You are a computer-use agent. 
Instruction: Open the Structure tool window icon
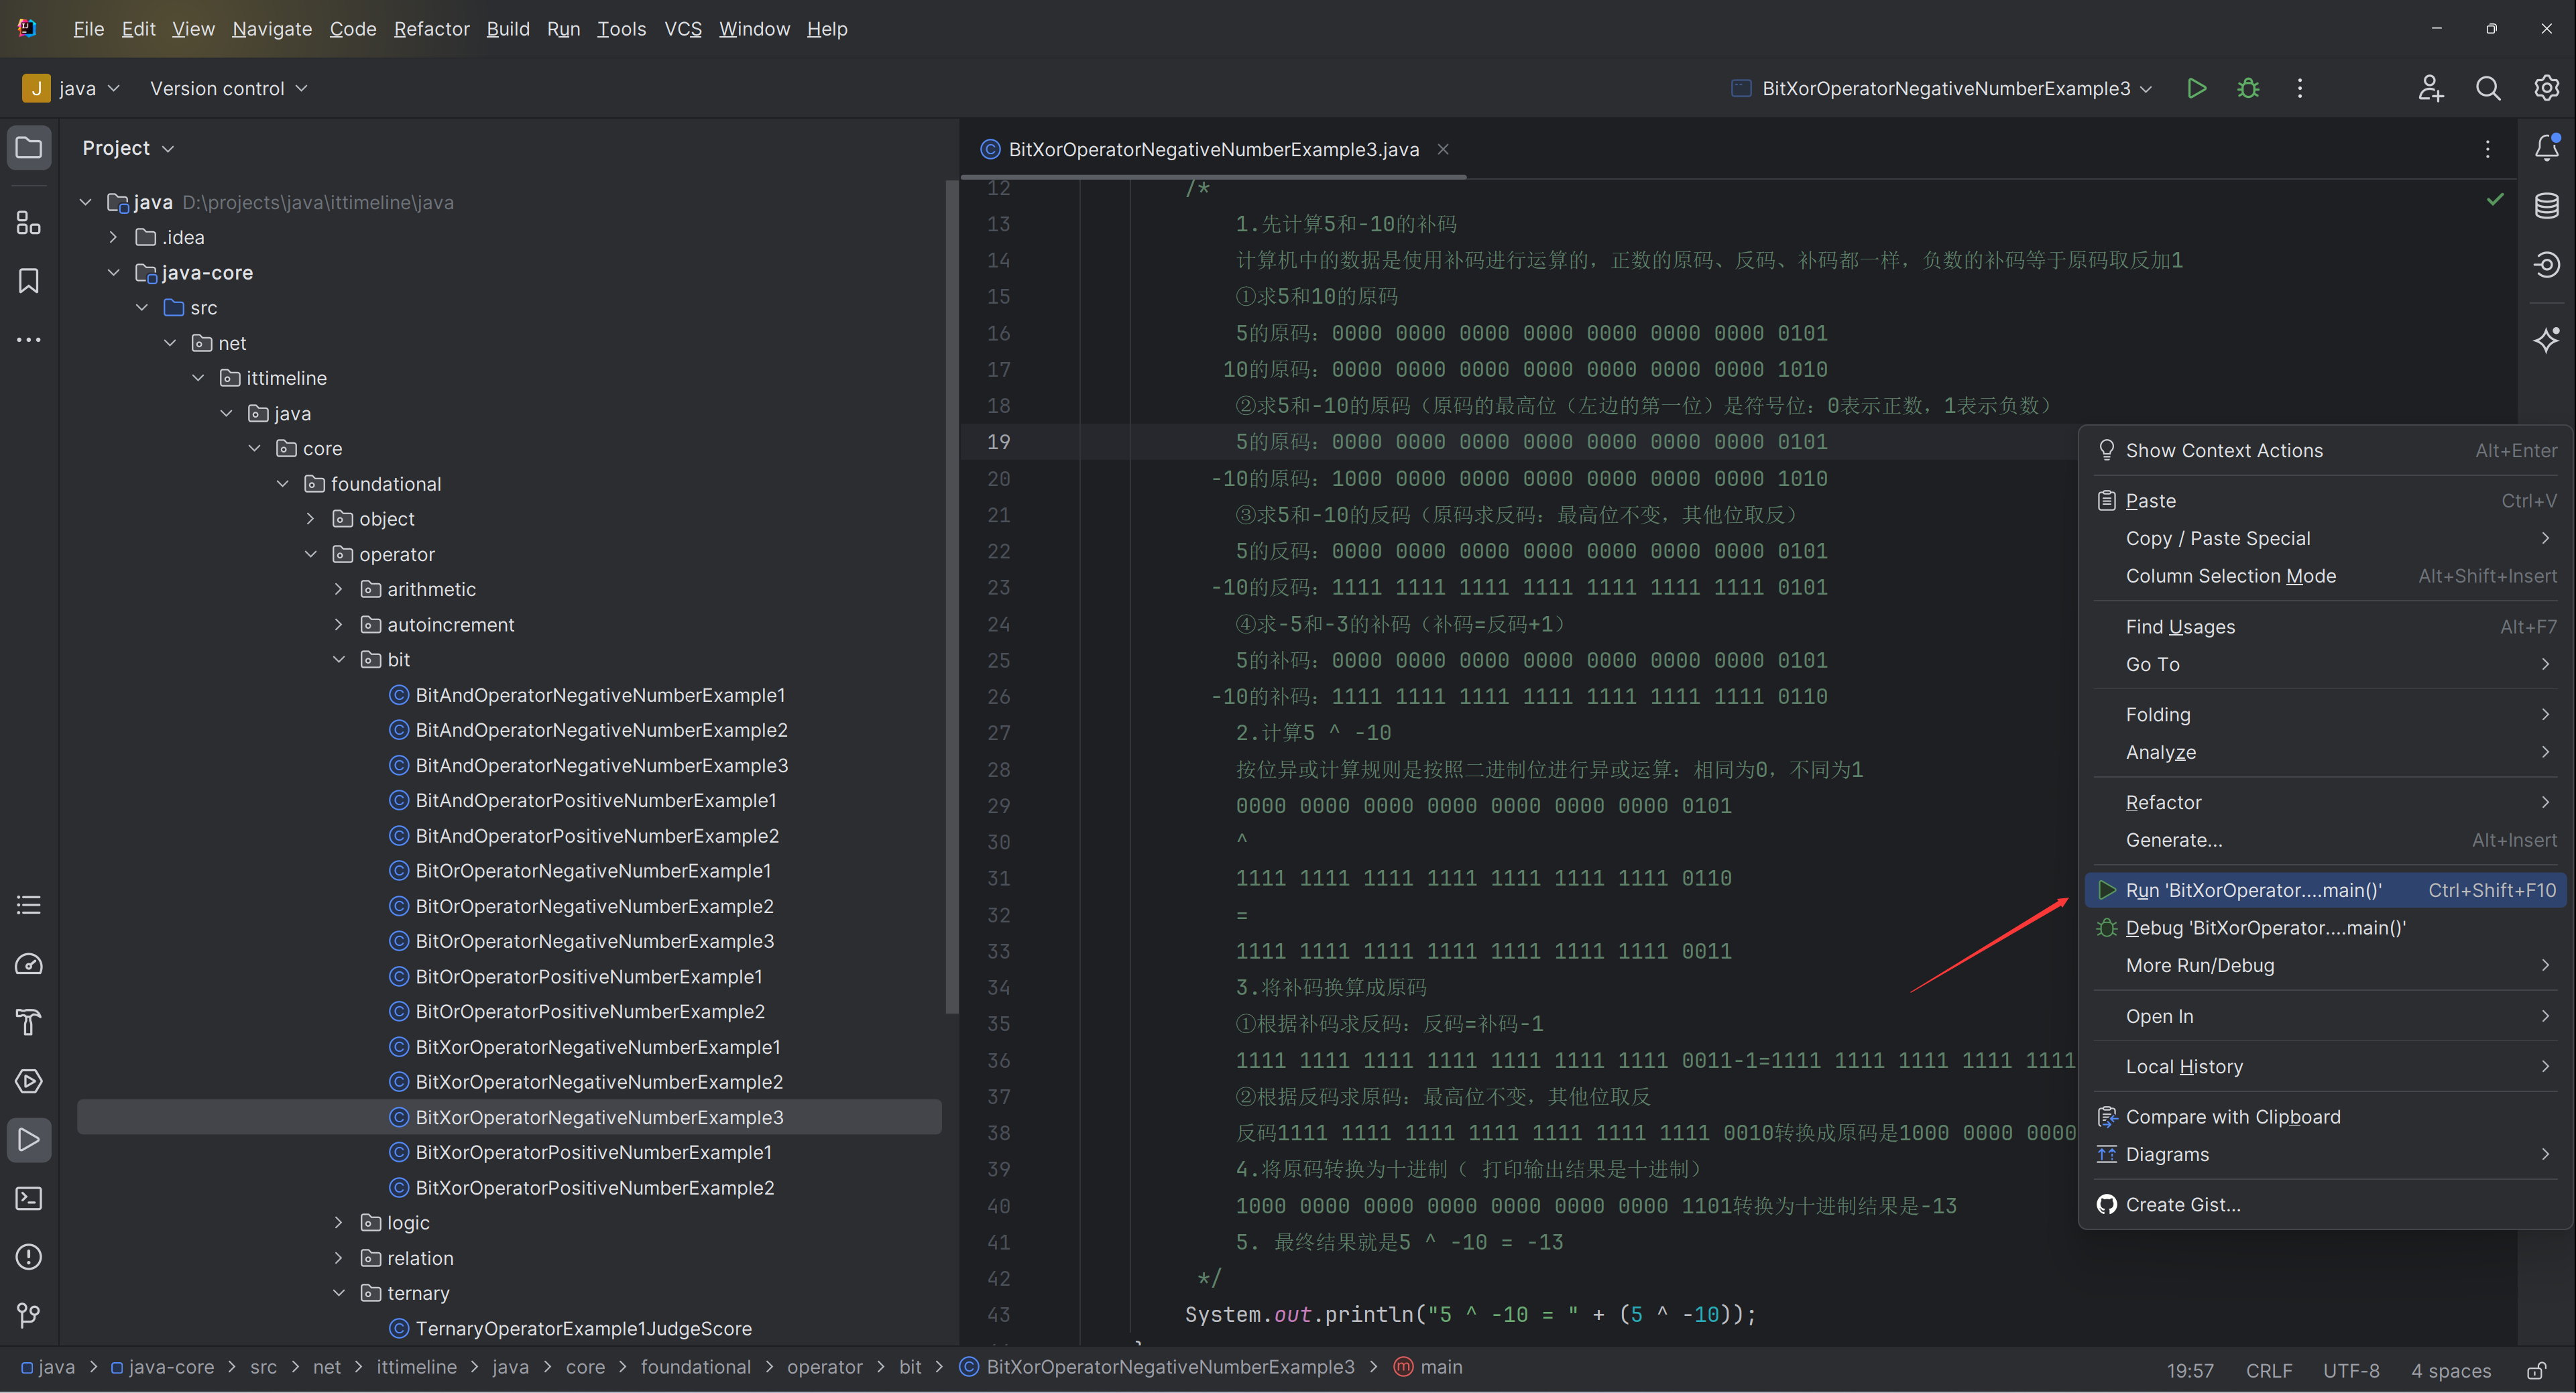click(29, 222)
